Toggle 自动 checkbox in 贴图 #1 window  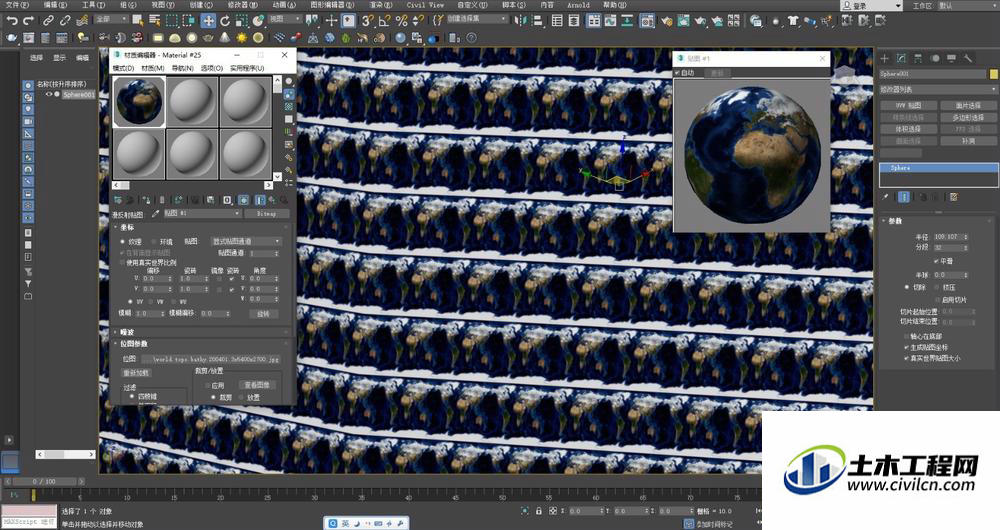point(677,73)
